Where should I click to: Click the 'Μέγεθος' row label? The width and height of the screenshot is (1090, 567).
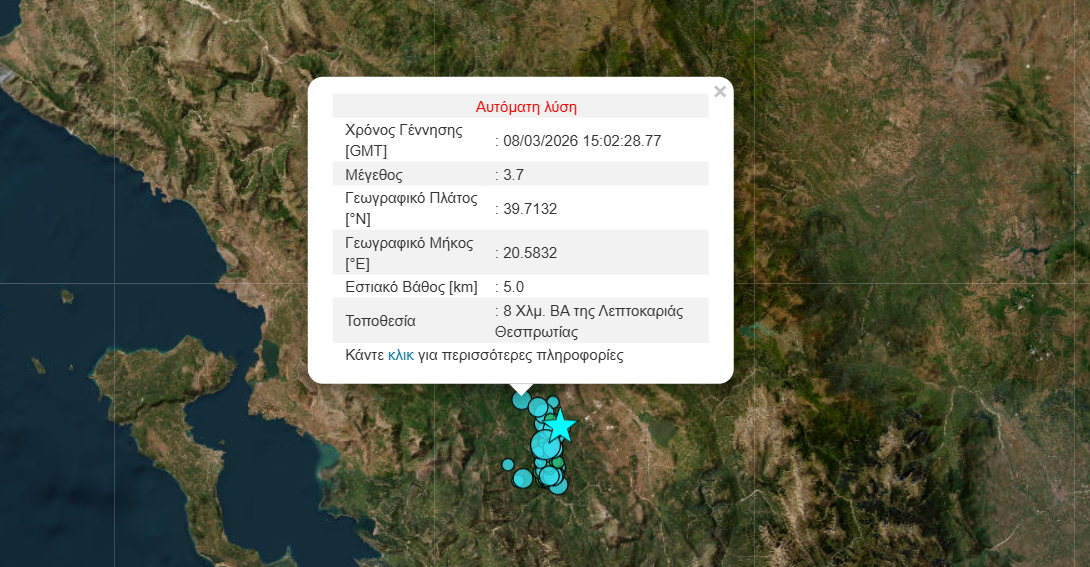[x=374, y=175]
